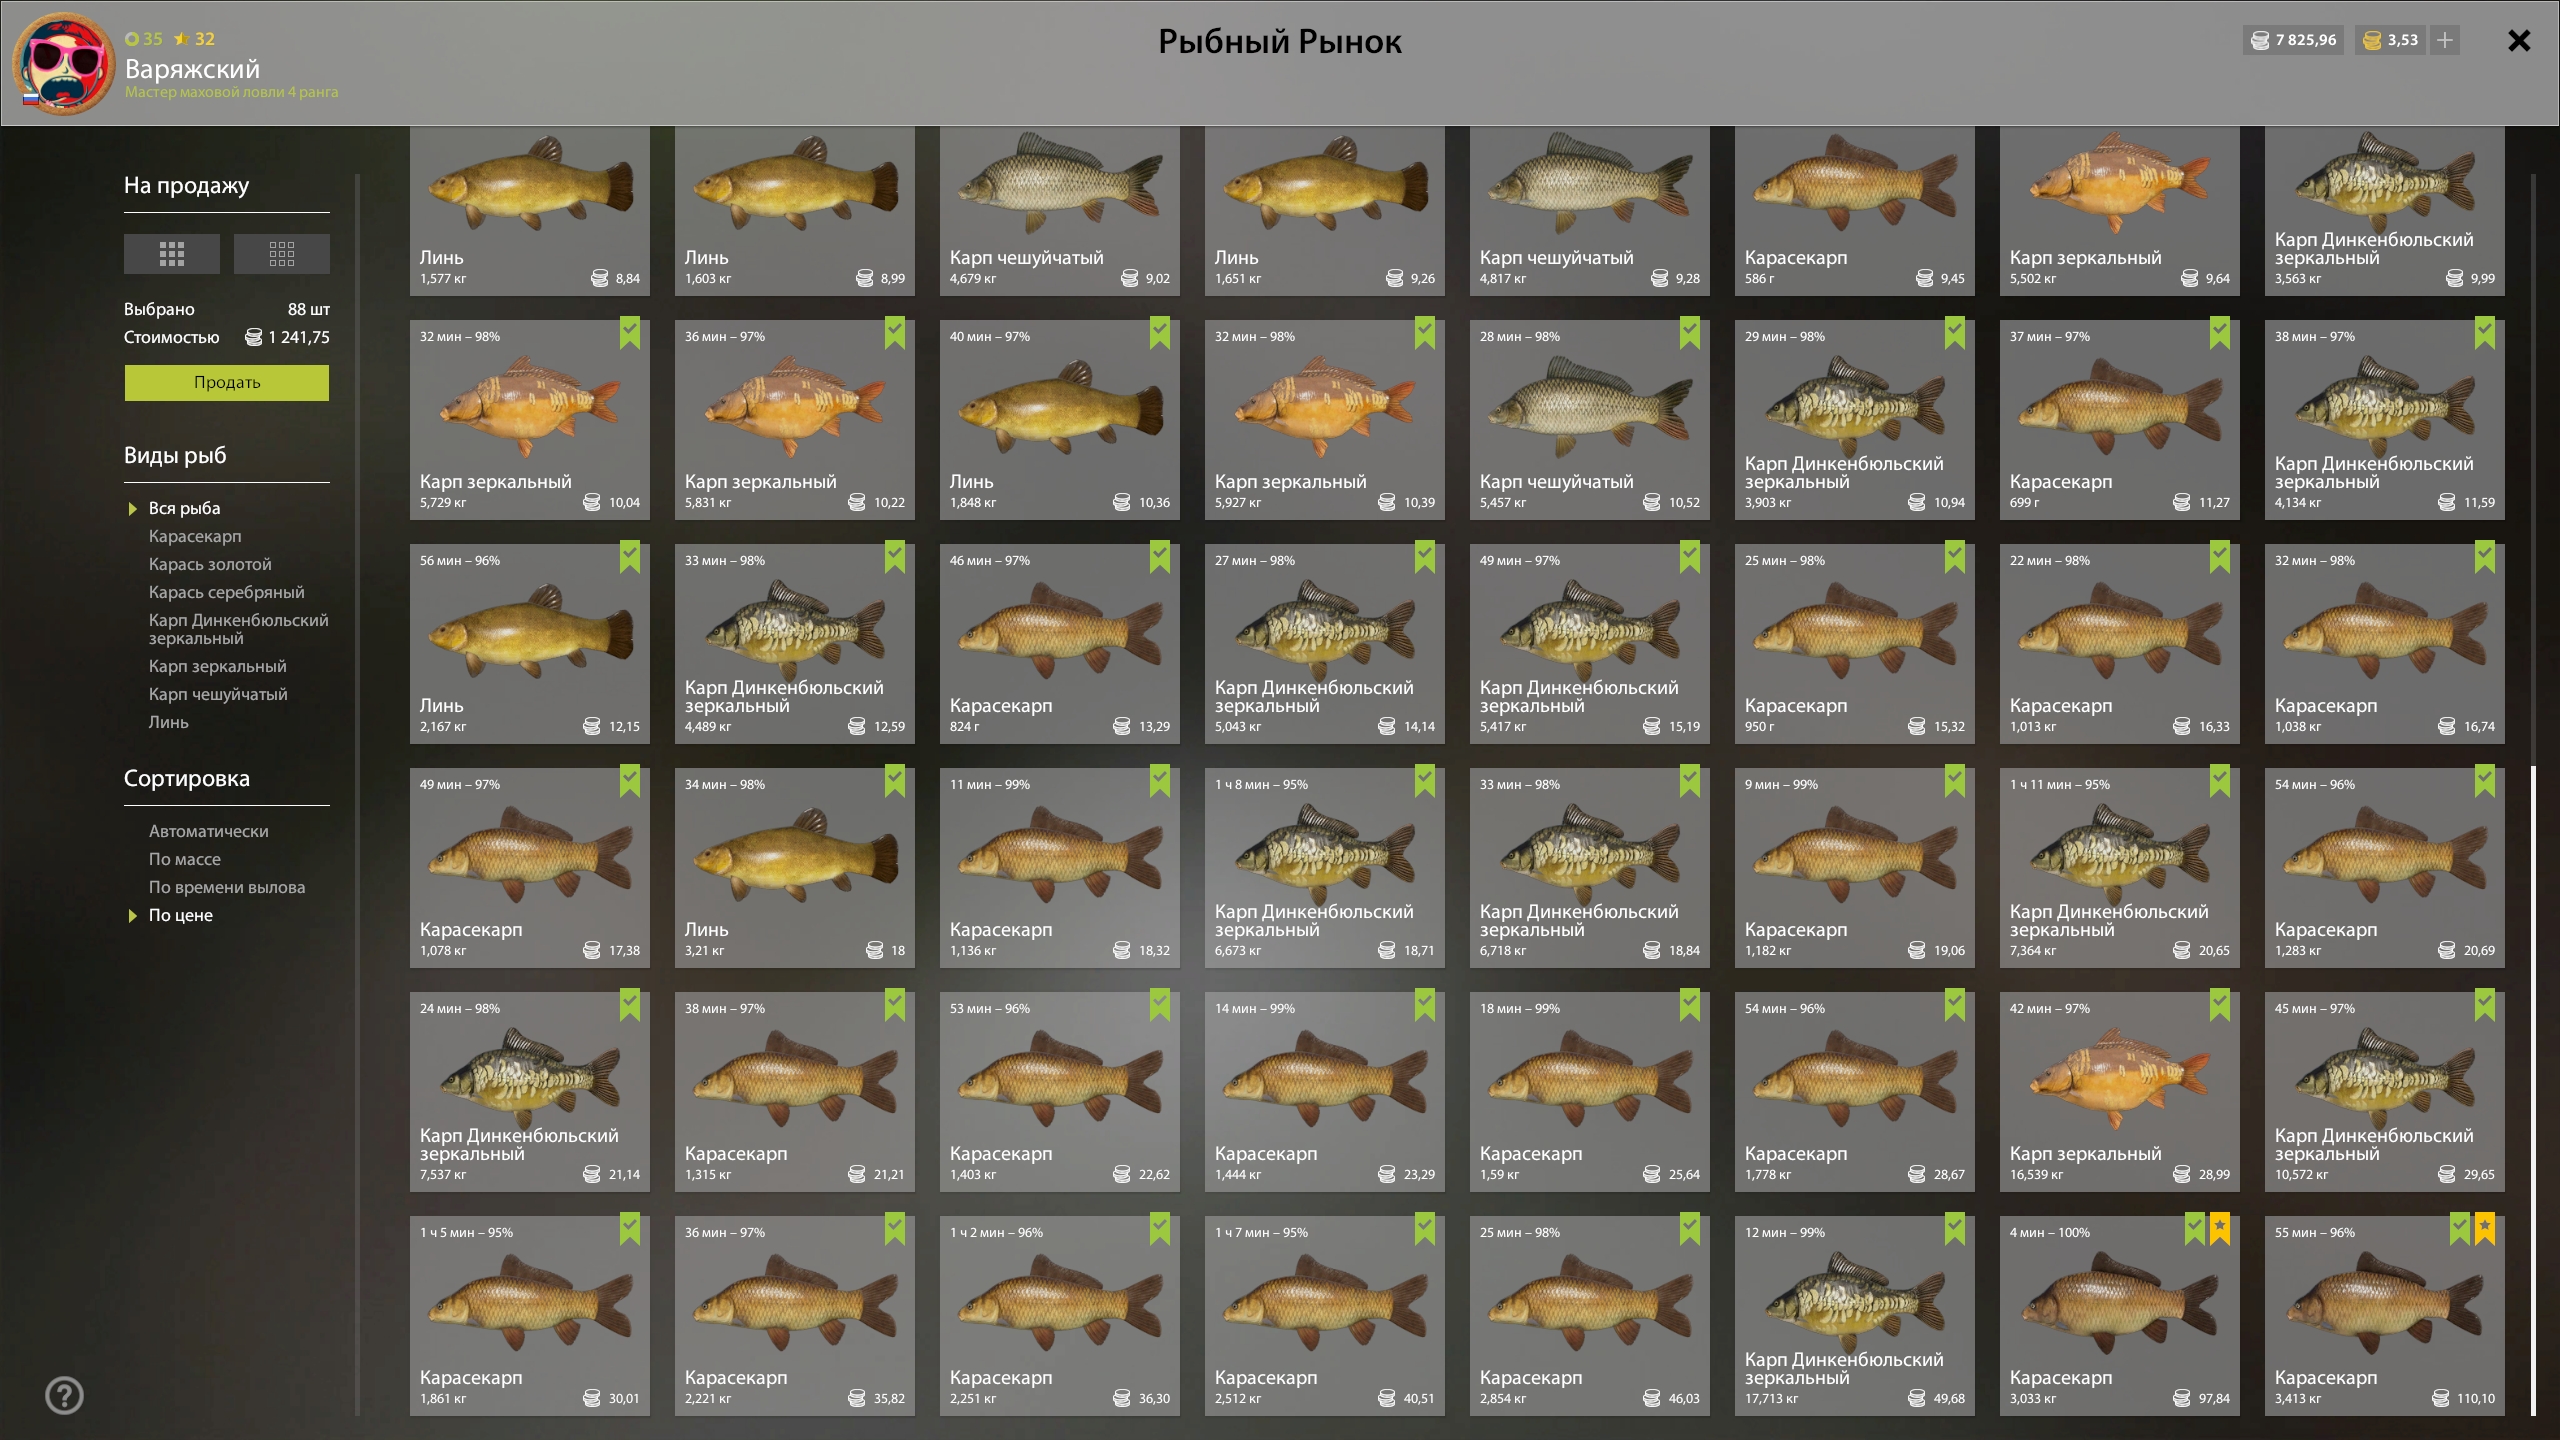Select Автоматически sorting option
Viewport: 2560px width, 1440px height.
[x=208, y=831]
